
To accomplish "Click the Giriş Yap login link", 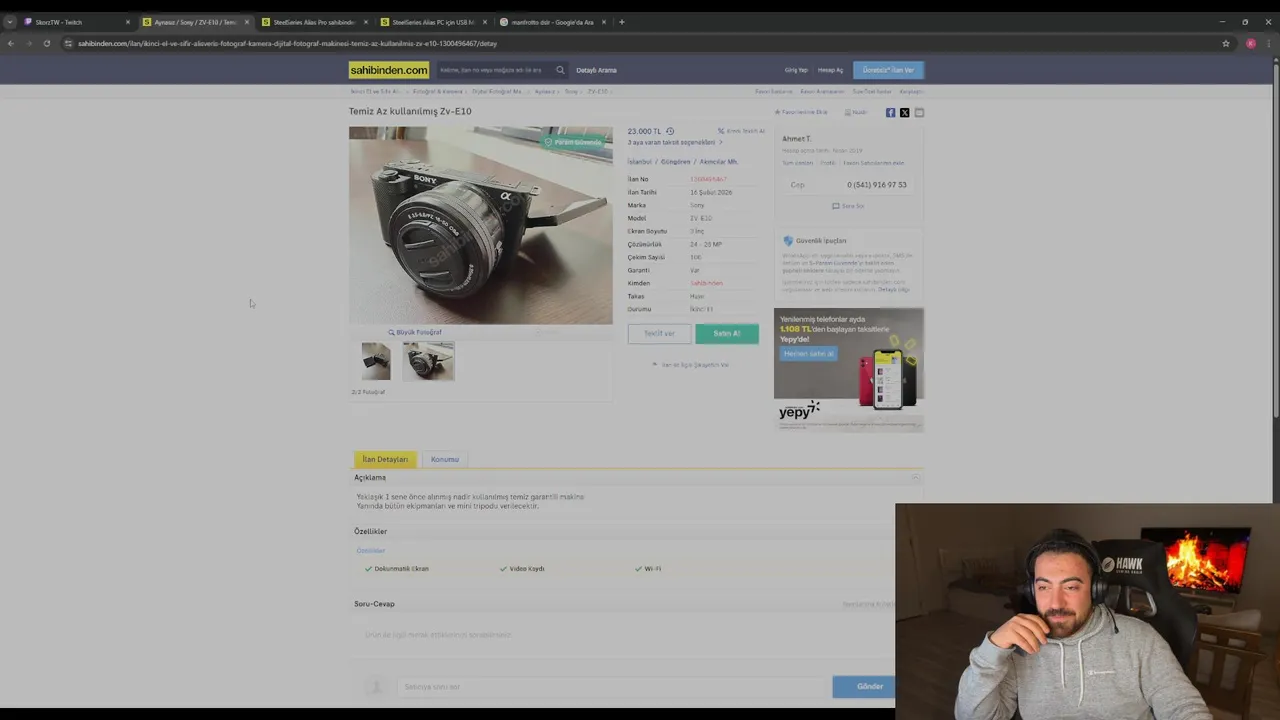I will click(796, 70).
